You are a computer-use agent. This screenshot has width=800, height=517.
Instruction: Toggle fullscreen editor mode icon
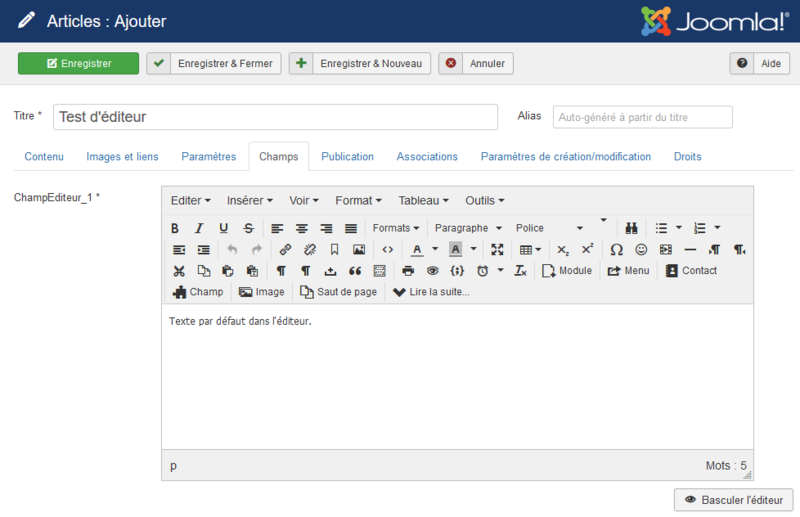pos(497,249)
